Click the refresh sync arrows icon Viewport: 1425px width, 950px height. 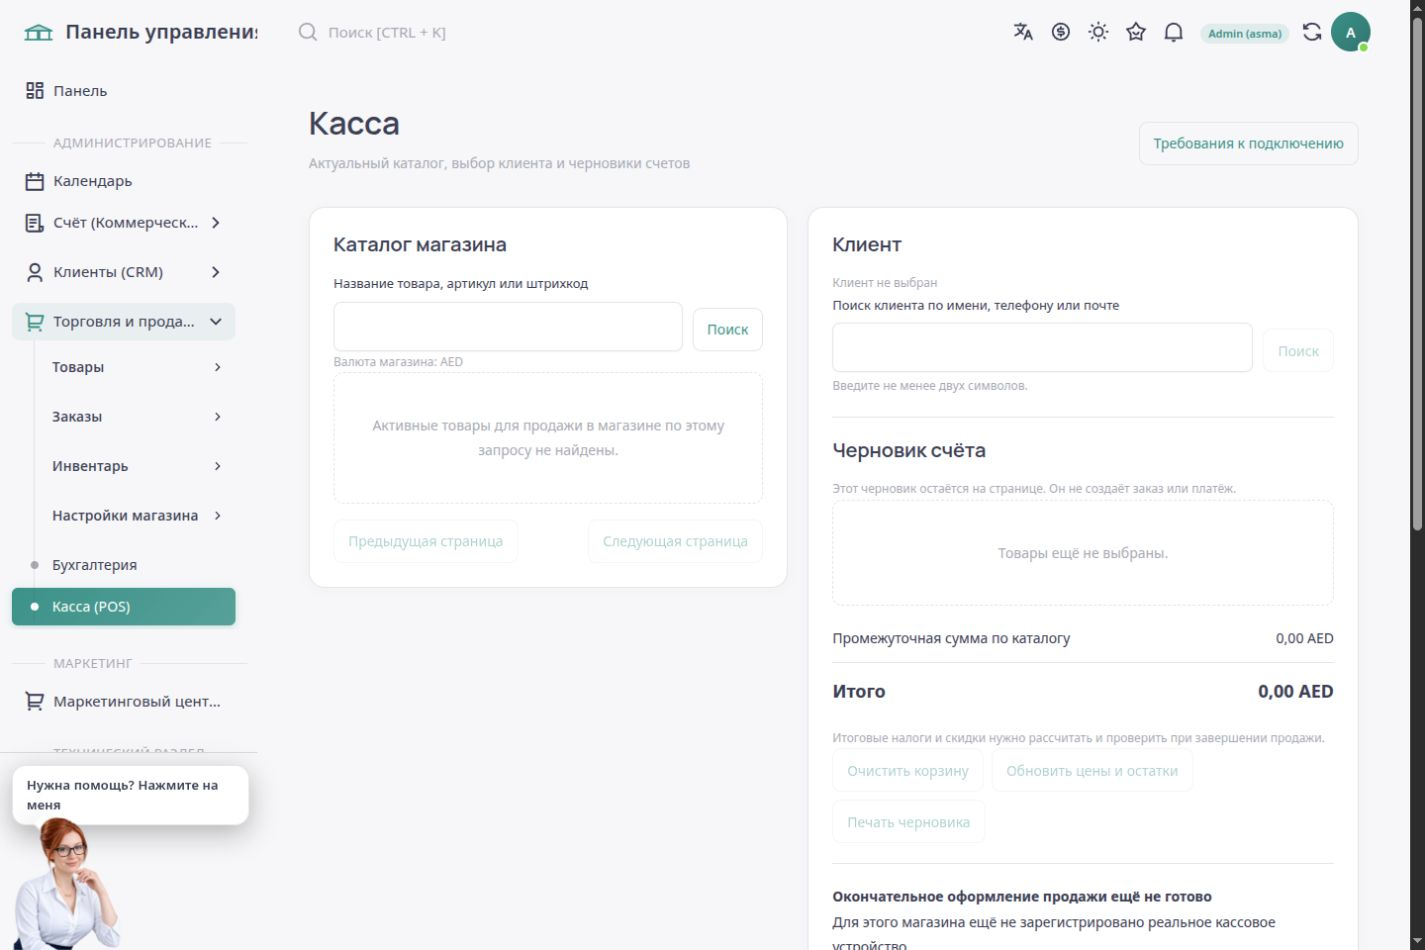click(1312, 32)
